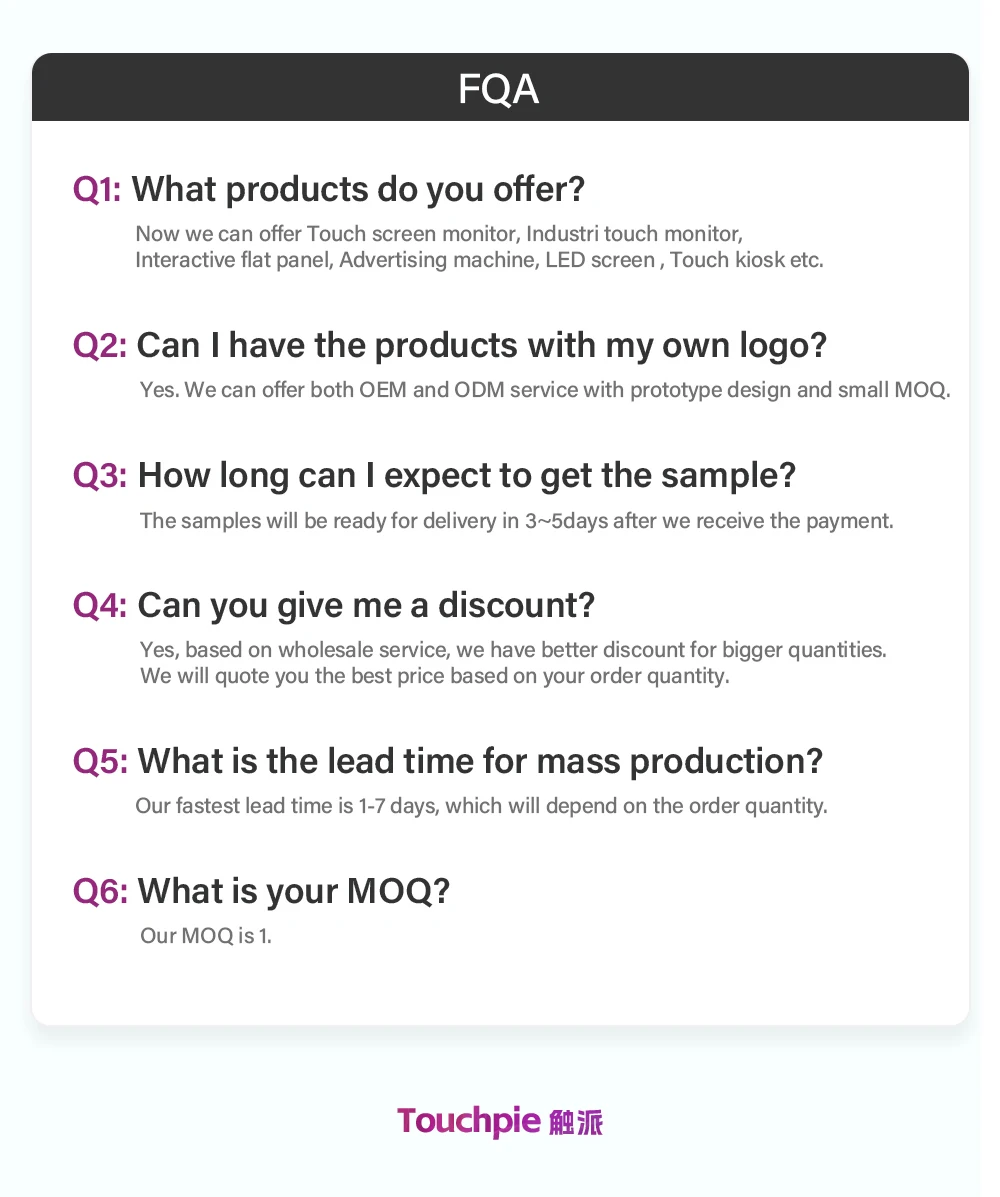Select the Q1 label
This screenshot has width=1000, height=1197.
coord(97,189)
